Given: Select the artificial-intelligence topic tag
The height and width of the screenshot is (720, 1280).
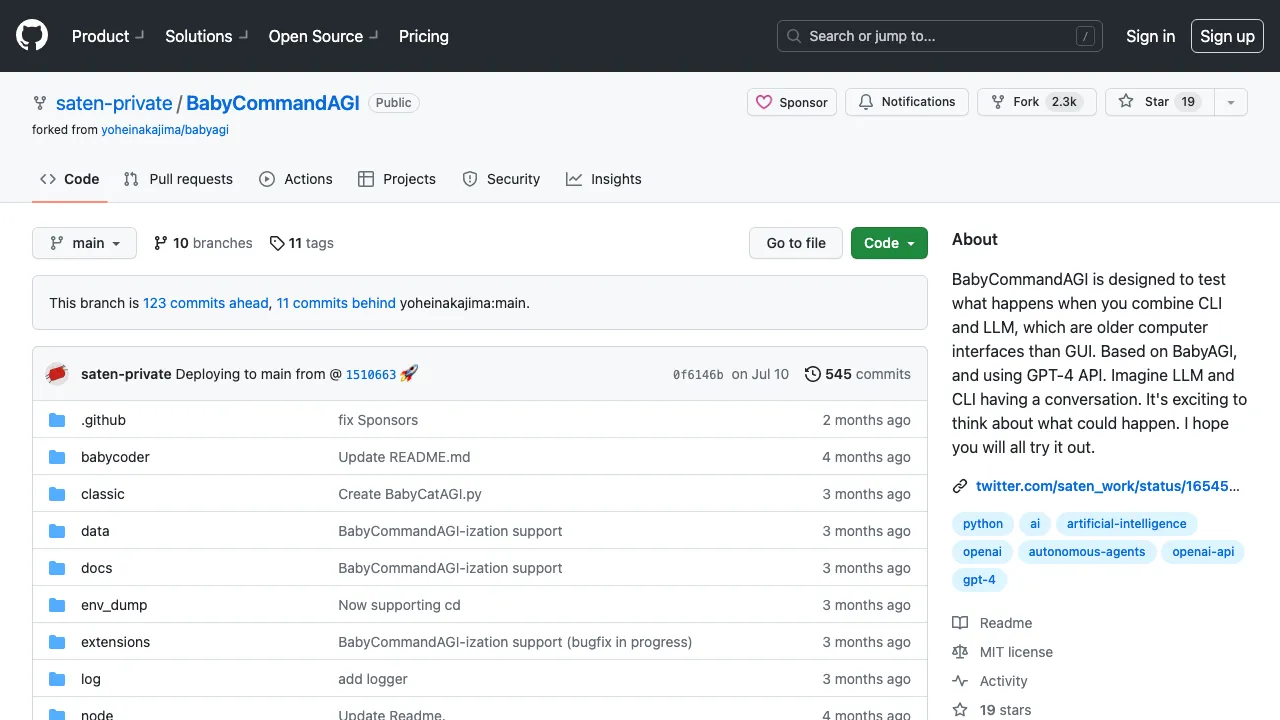Looking at the screenshot, I should pyautogui.click(x=1126, y=524).
